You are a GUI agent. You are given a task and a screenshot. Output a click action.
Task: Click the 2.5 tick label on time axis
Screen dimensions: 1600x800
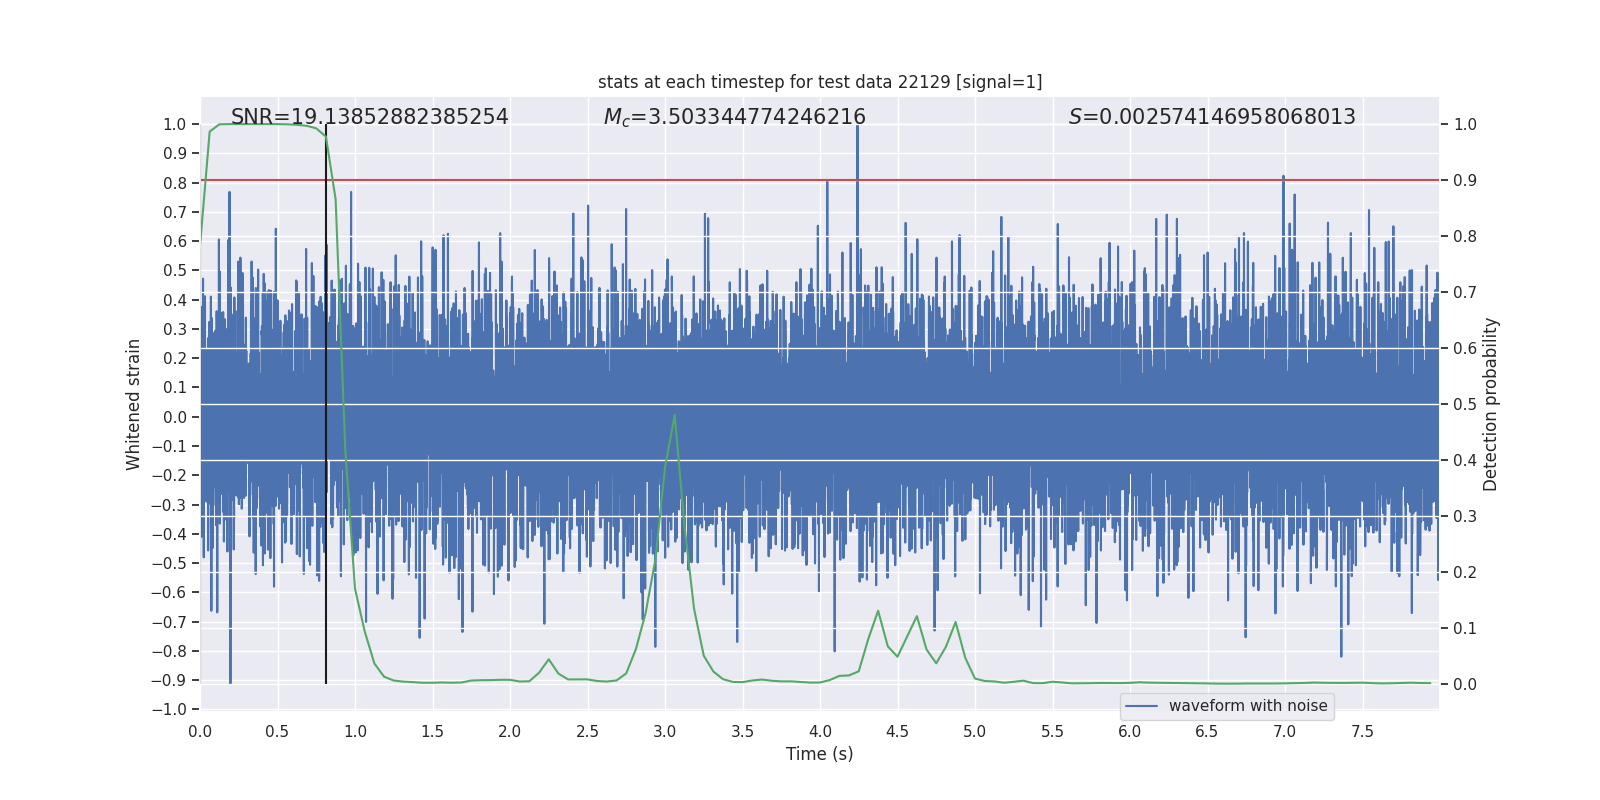pyautogui.click(x=587, y=732)
